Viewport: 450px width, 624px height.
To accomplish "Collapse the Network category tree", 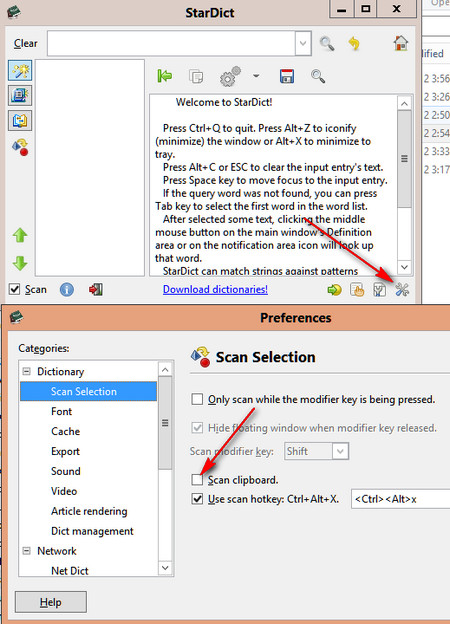I will coord(27,551).
